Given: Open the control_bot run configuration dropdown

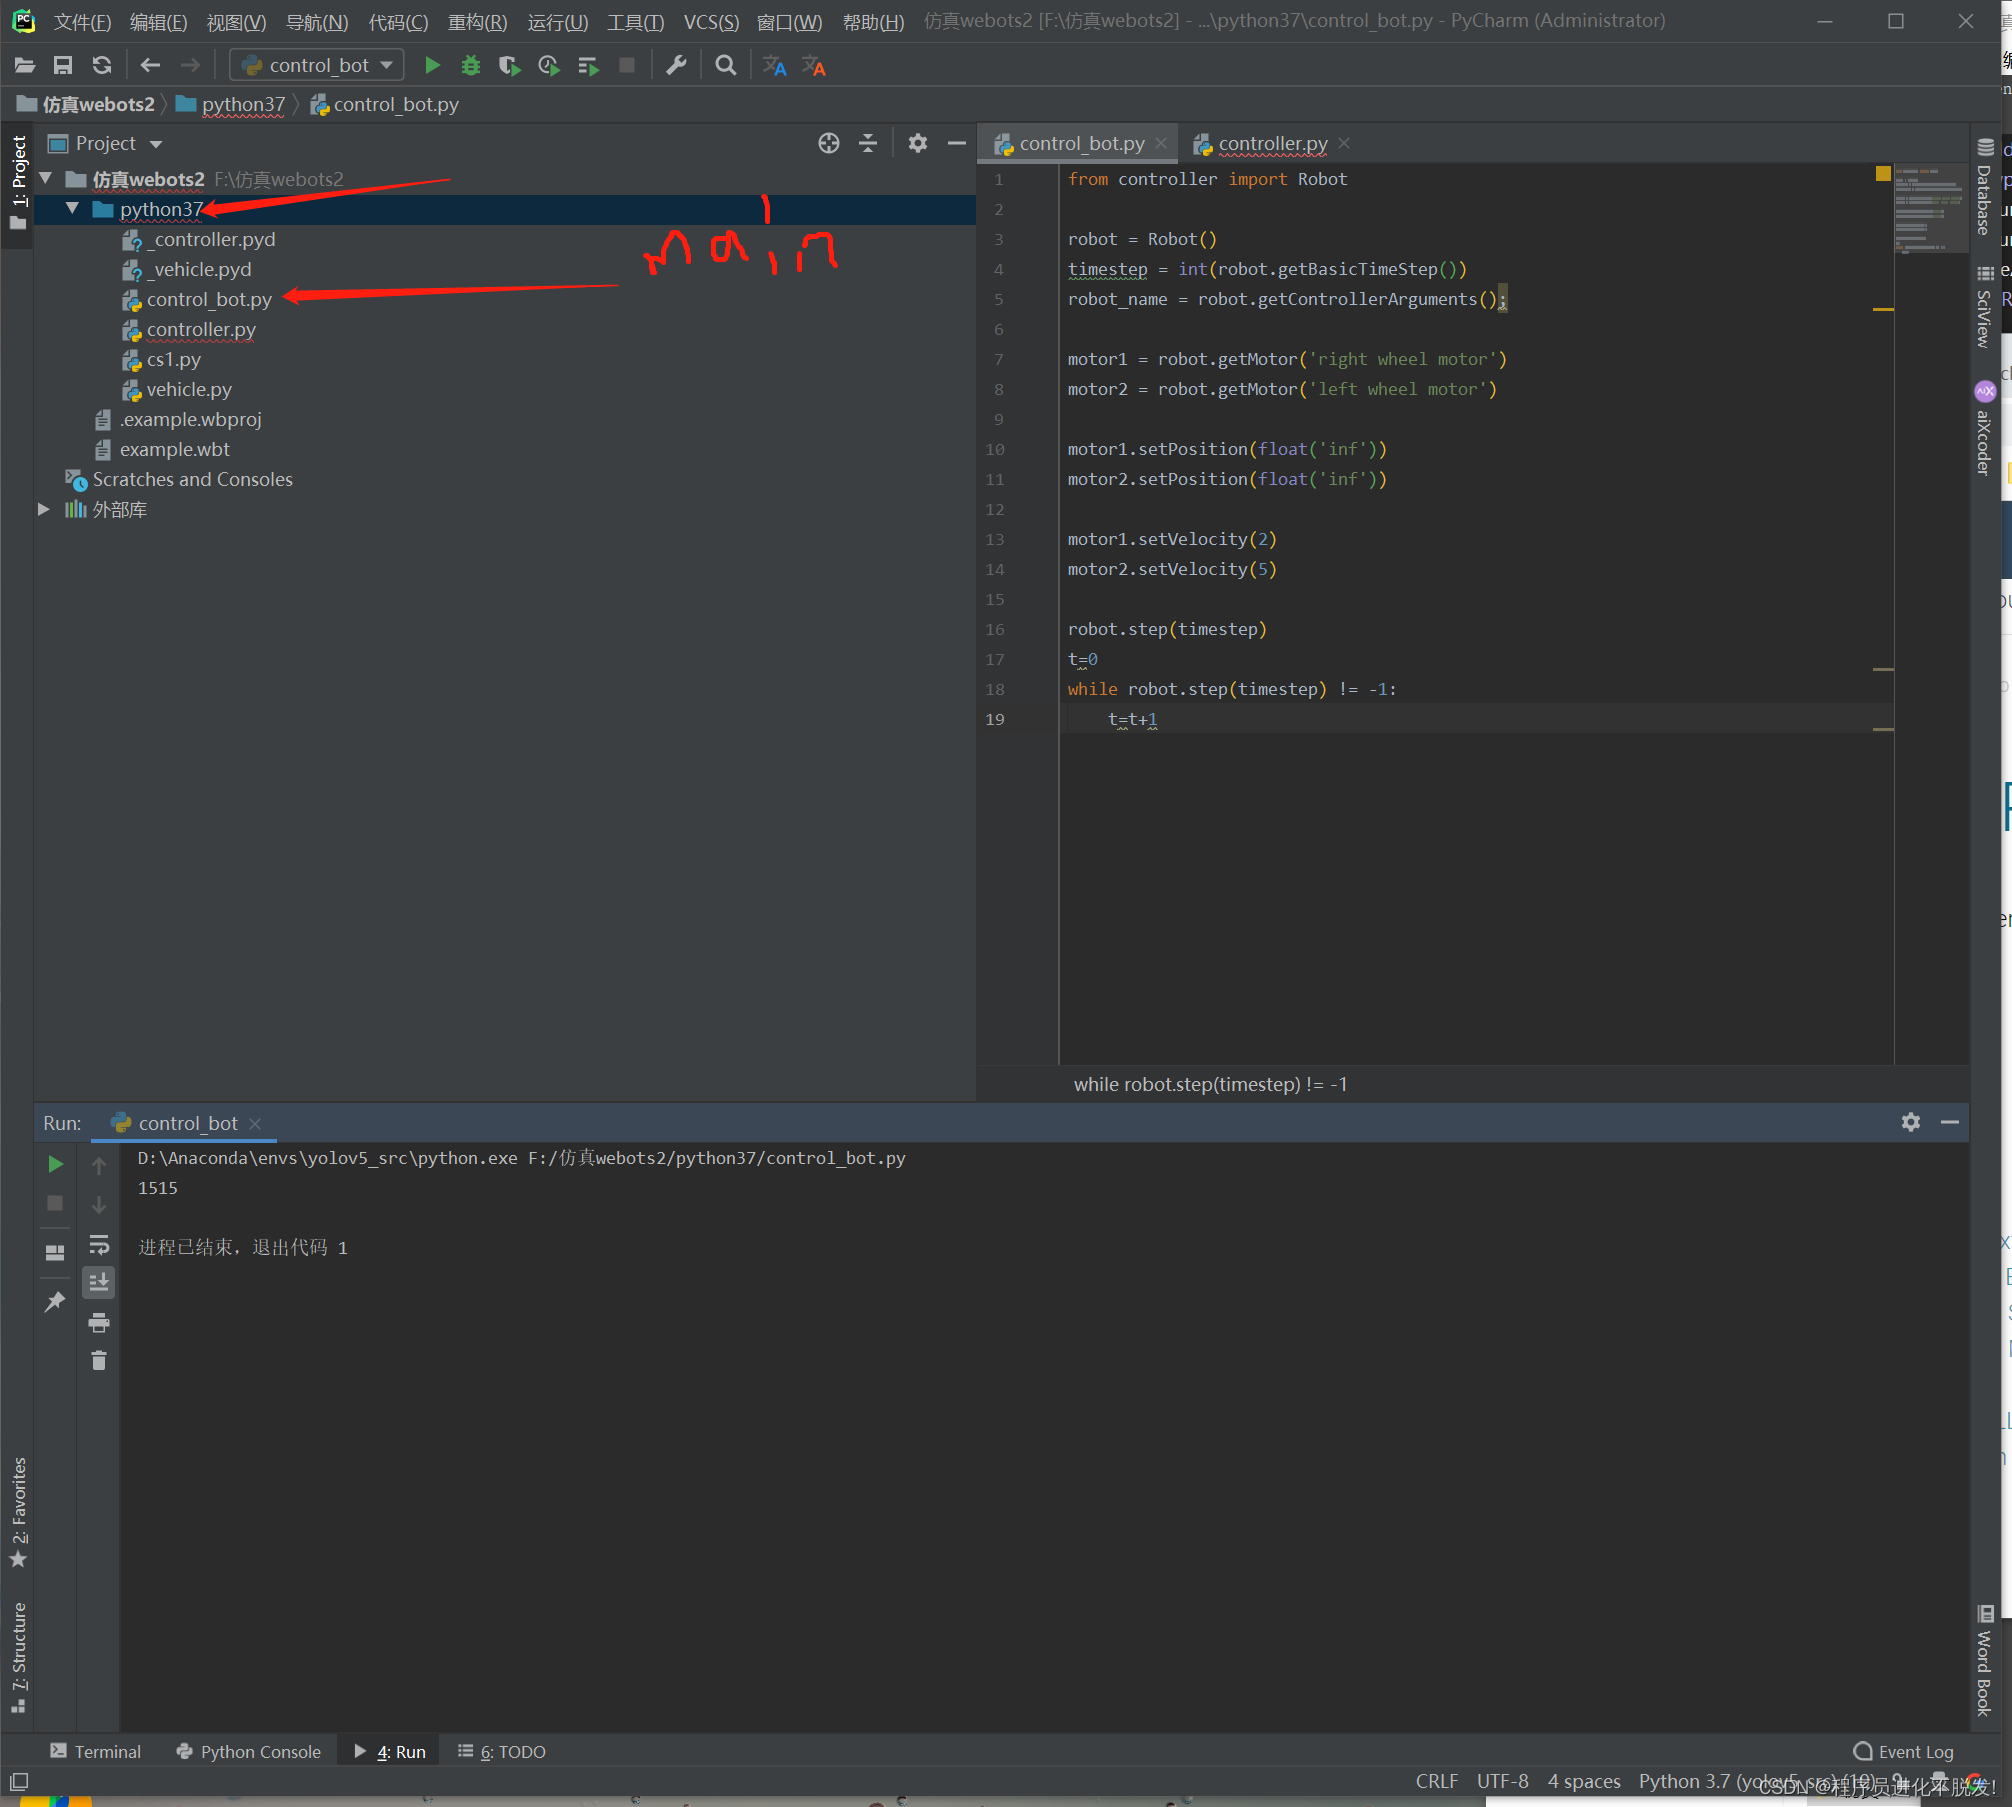Looking at the screenshot, I should (x=317, y=66).
